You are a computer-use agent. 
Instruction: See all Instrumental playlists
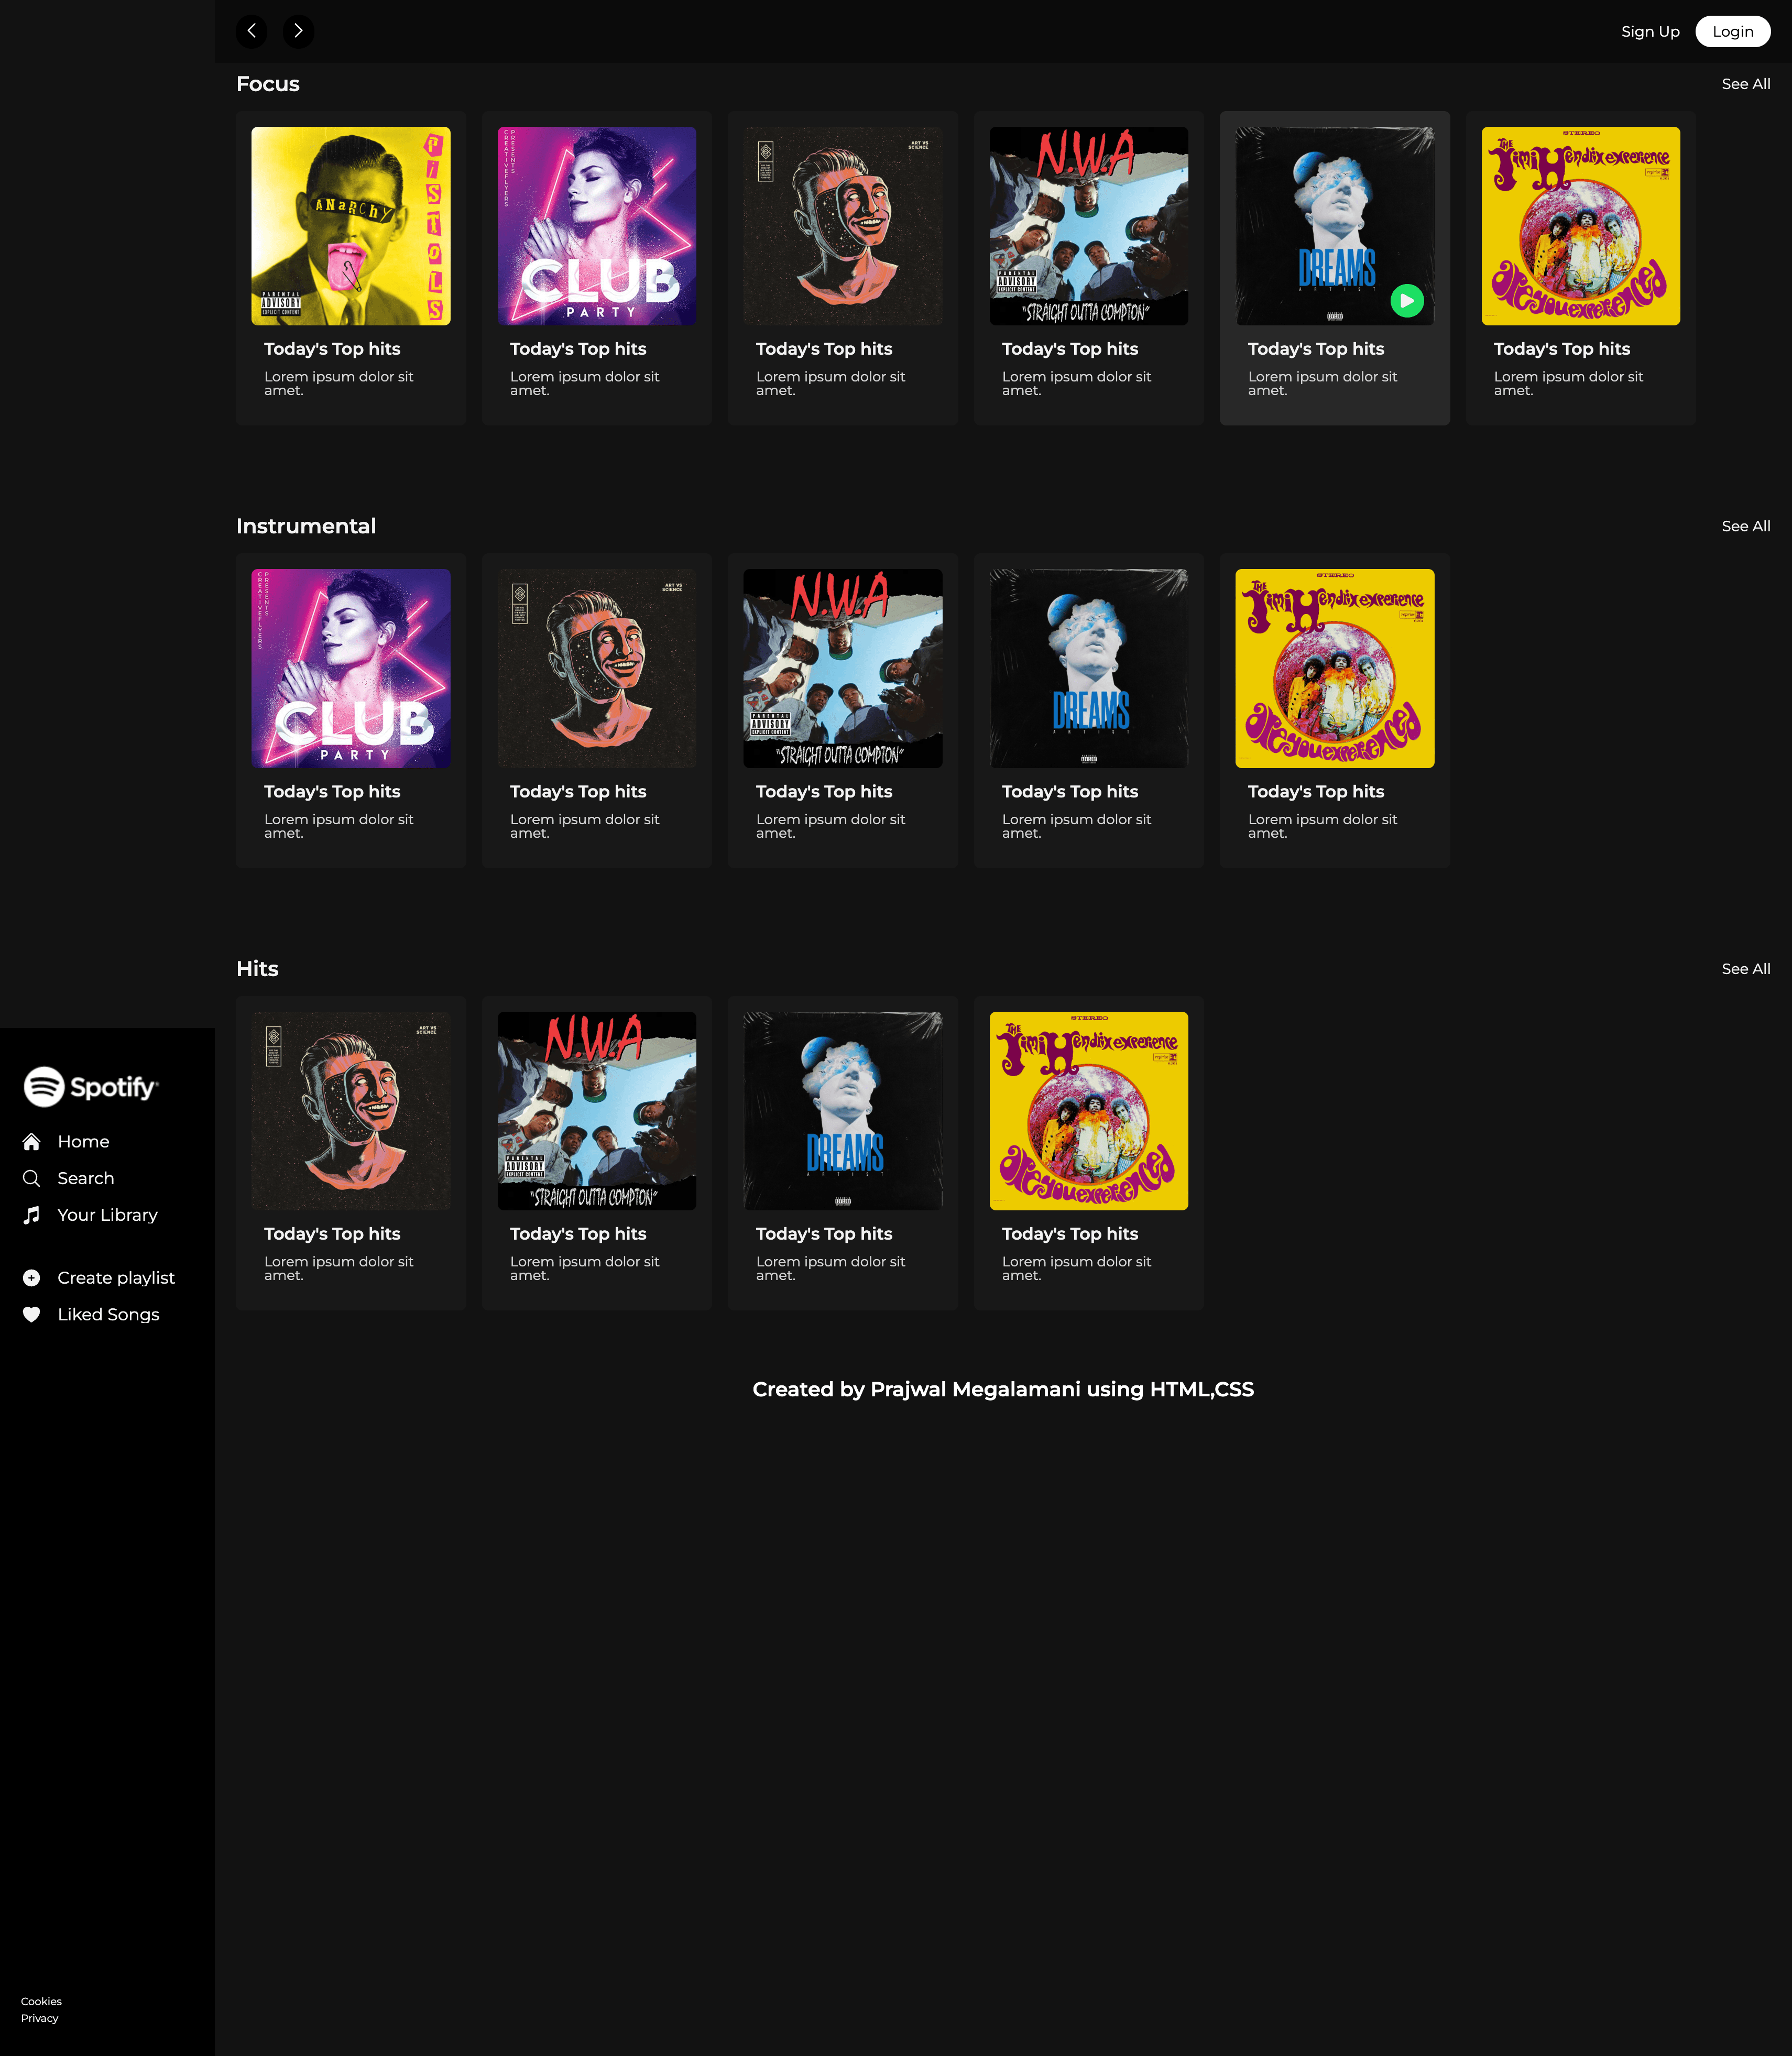(x=1745, y=526)
